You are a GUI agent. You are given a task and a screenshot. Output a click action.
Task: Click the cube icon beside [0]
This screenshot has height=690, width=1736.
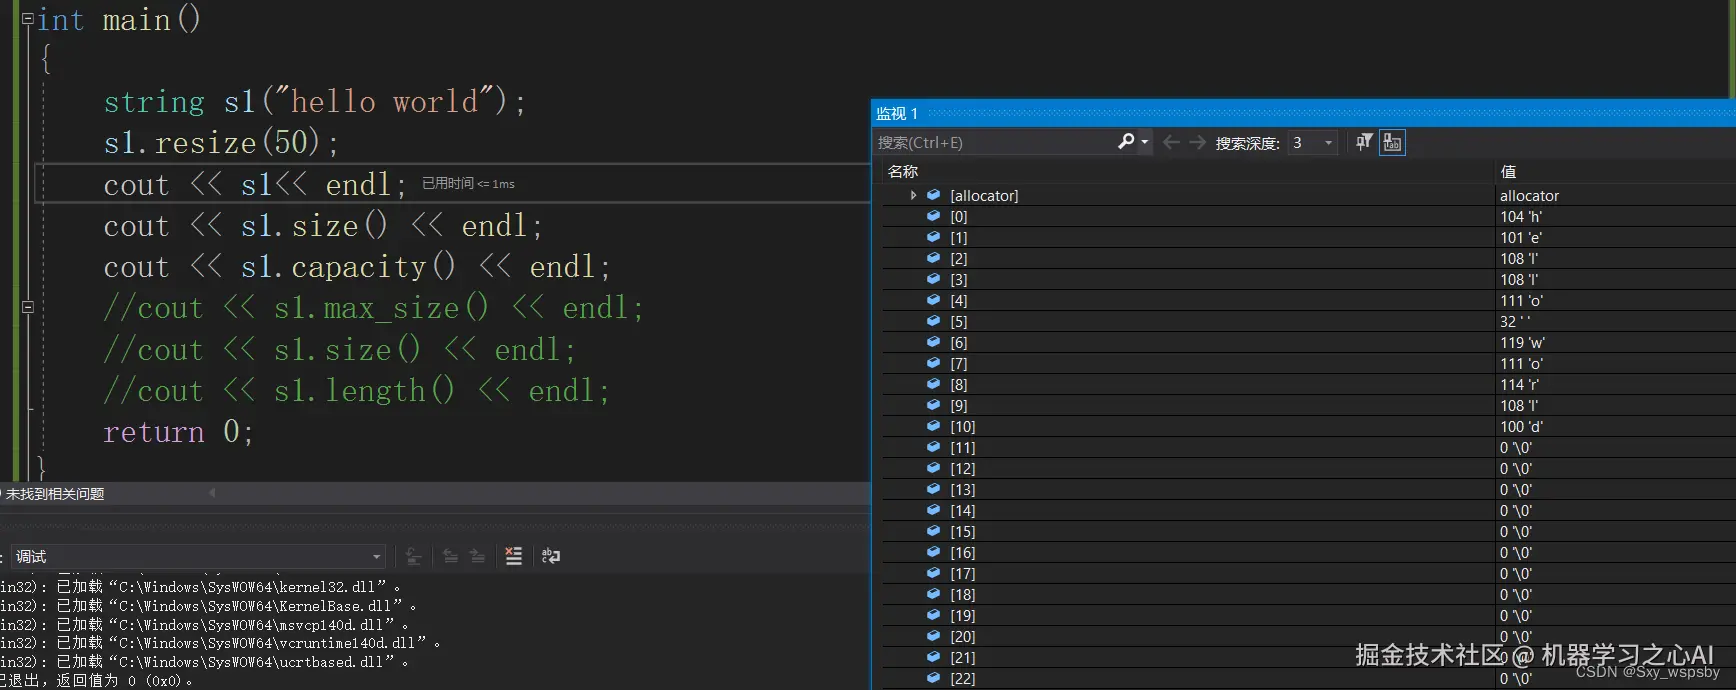point(933,216)
